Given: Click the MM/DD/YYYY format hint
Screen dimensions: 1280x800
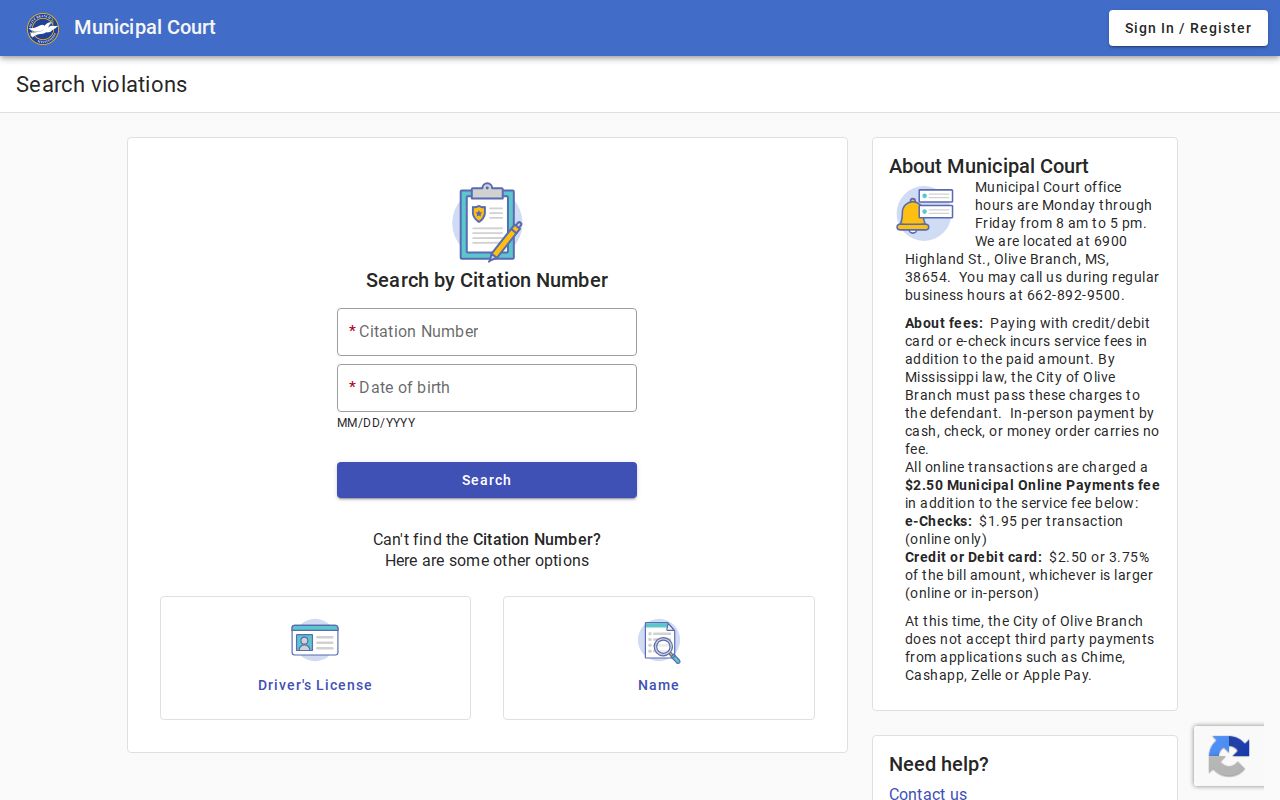Looking at the screenshot, I should pyautogui.click(x=376, y=423).
